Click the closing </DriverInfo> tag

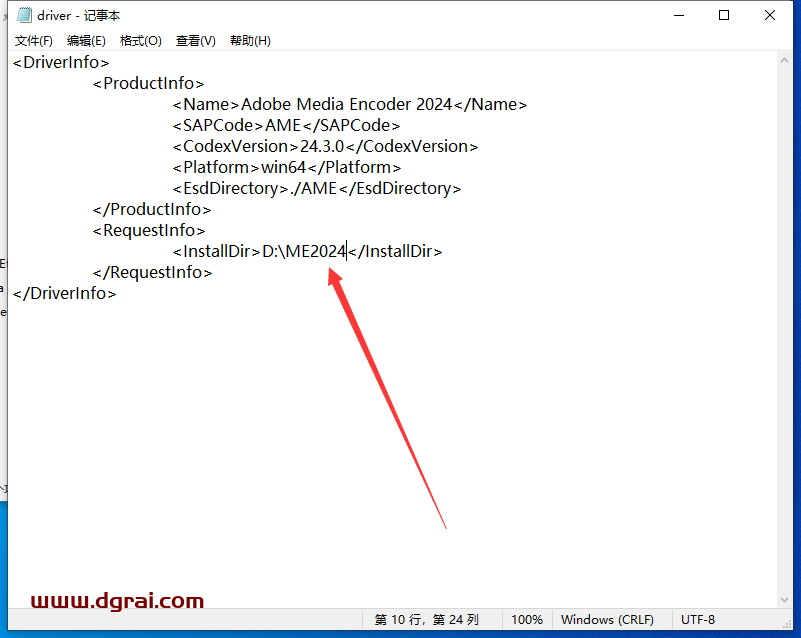tap(64, 293)
